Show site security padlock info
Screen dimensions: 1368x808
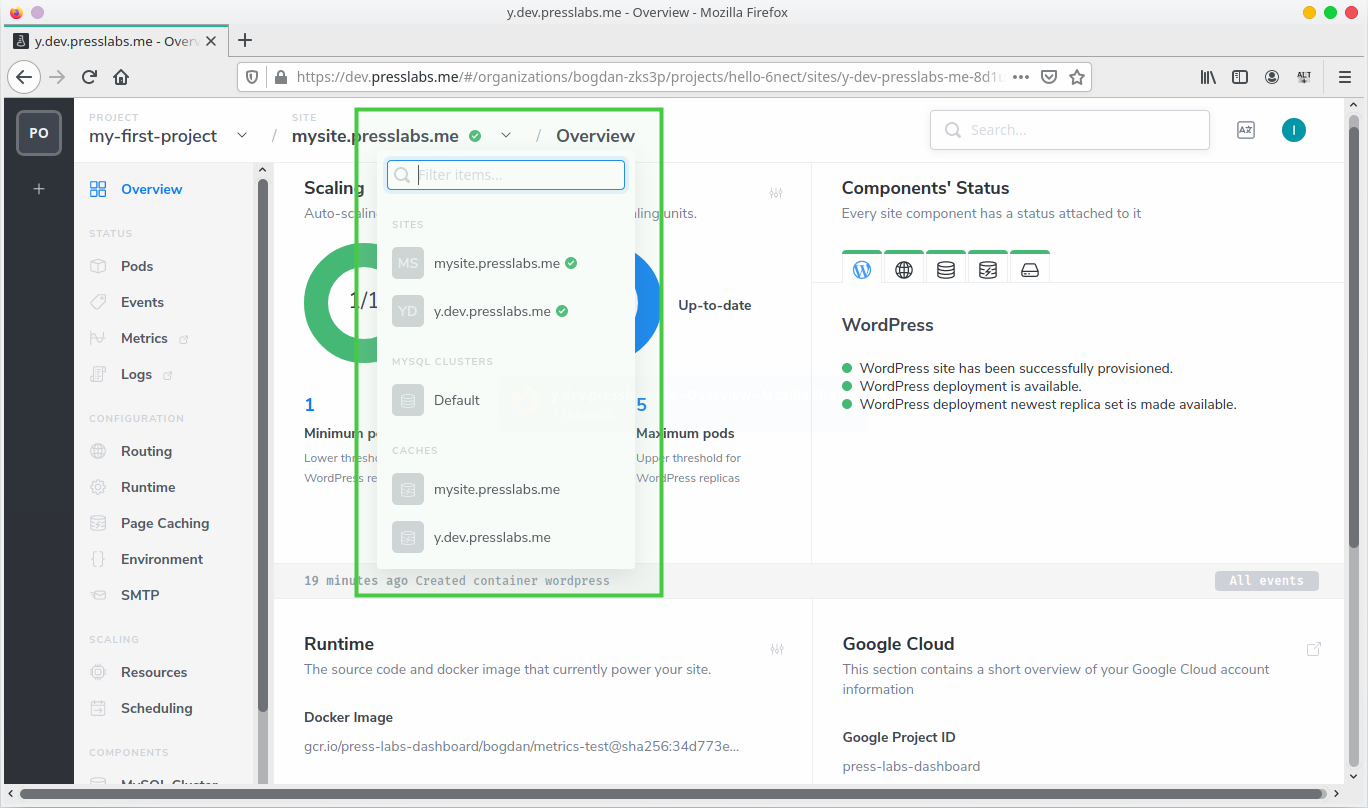click(x=279, y=77)
